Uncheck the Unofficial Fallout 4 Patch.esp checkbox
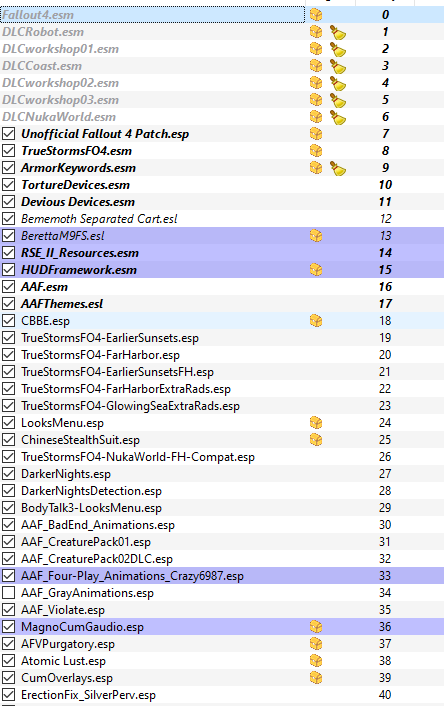The width and height of the screenshot is (444, 706). tap(9, 134)
